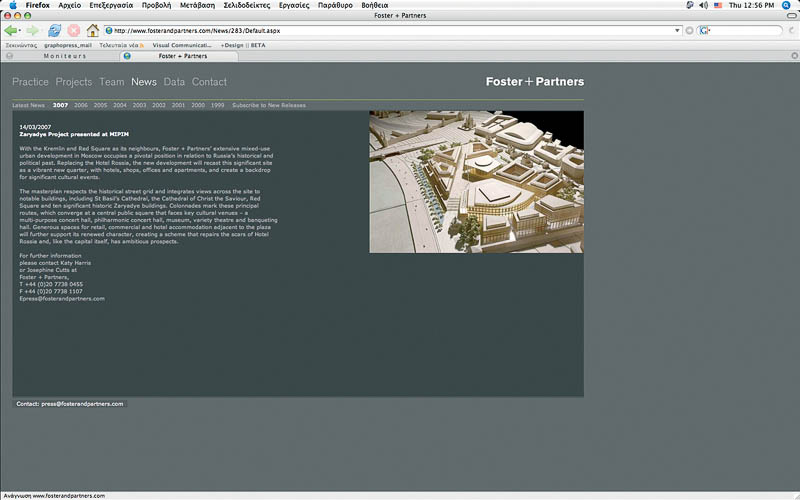Open the graphopress_mail bookmark
The image size is (800, 500).
click(x=68, y=45)
